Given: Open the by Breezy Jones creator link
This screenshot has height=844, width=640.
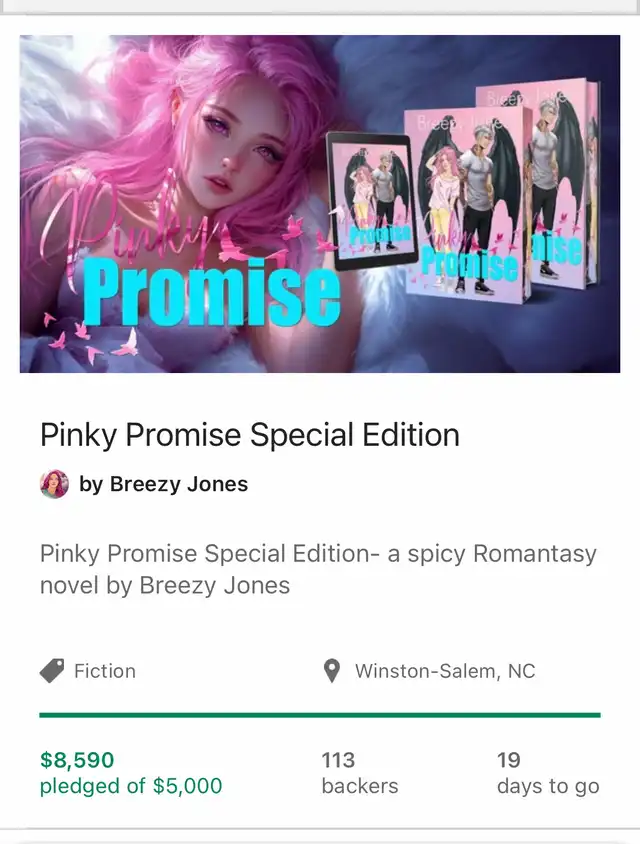Looking at the screenshot, I should [x=164, y=484].
